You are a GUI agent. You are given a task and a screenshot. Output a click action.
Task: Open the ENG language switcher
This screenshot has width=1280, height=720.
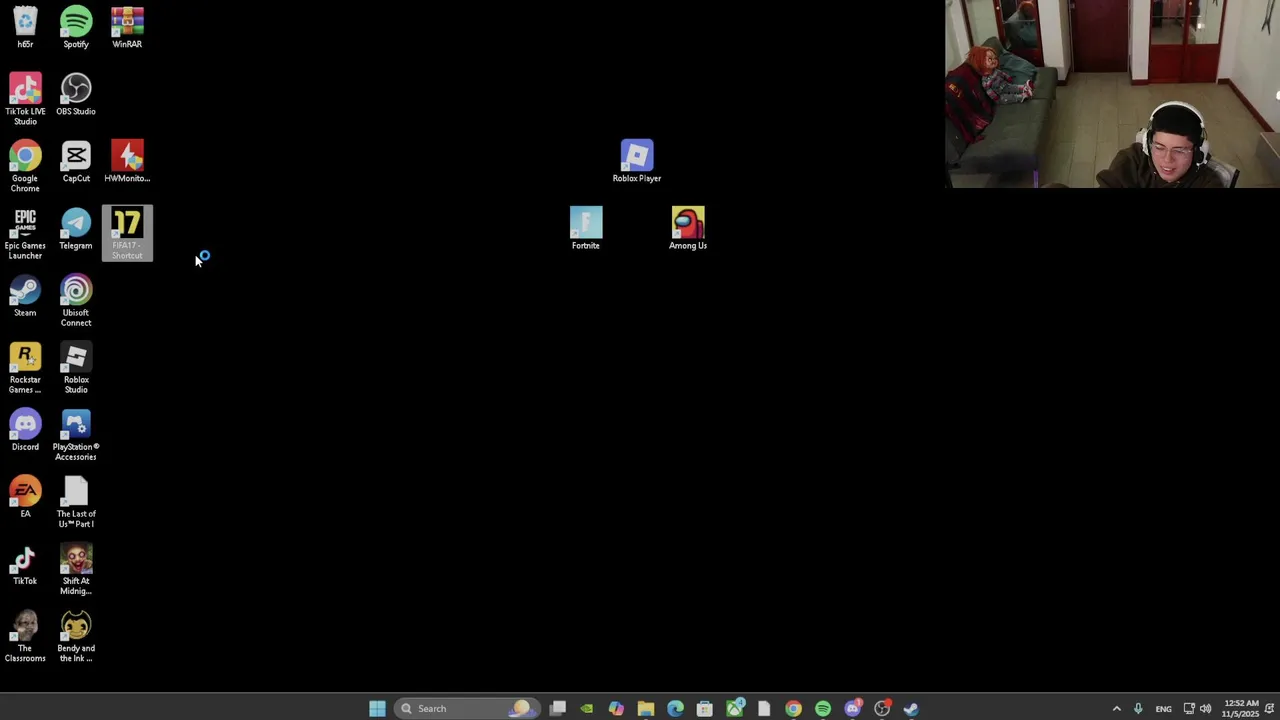[x=1163, y=709]
